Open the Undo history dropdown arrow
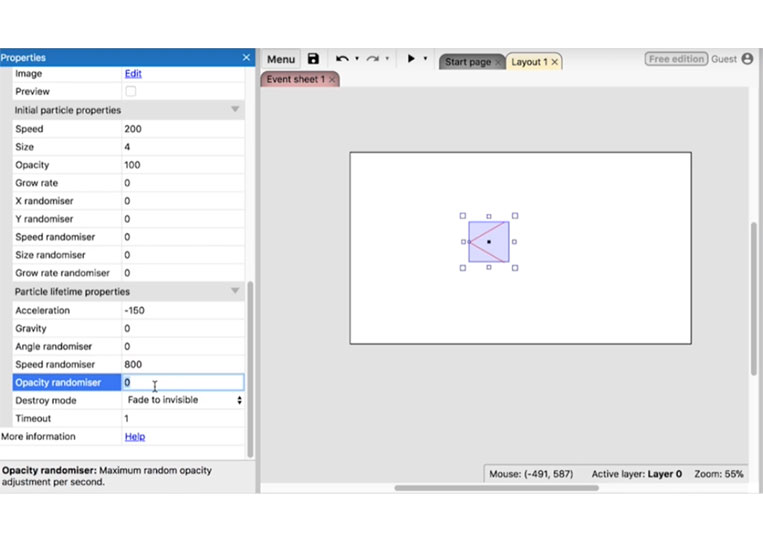Viewport: 763px width, 541px height. tap(357, 59)
